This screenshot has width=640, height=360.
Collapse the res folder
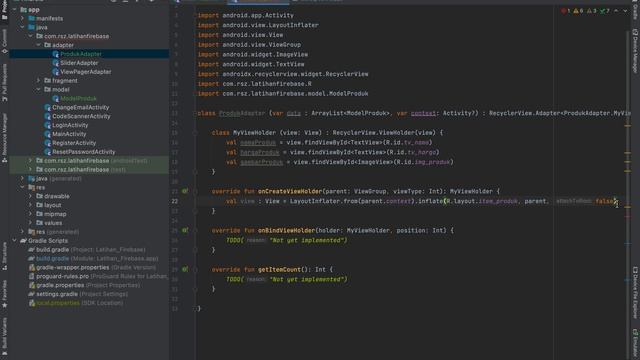(23, 187)
